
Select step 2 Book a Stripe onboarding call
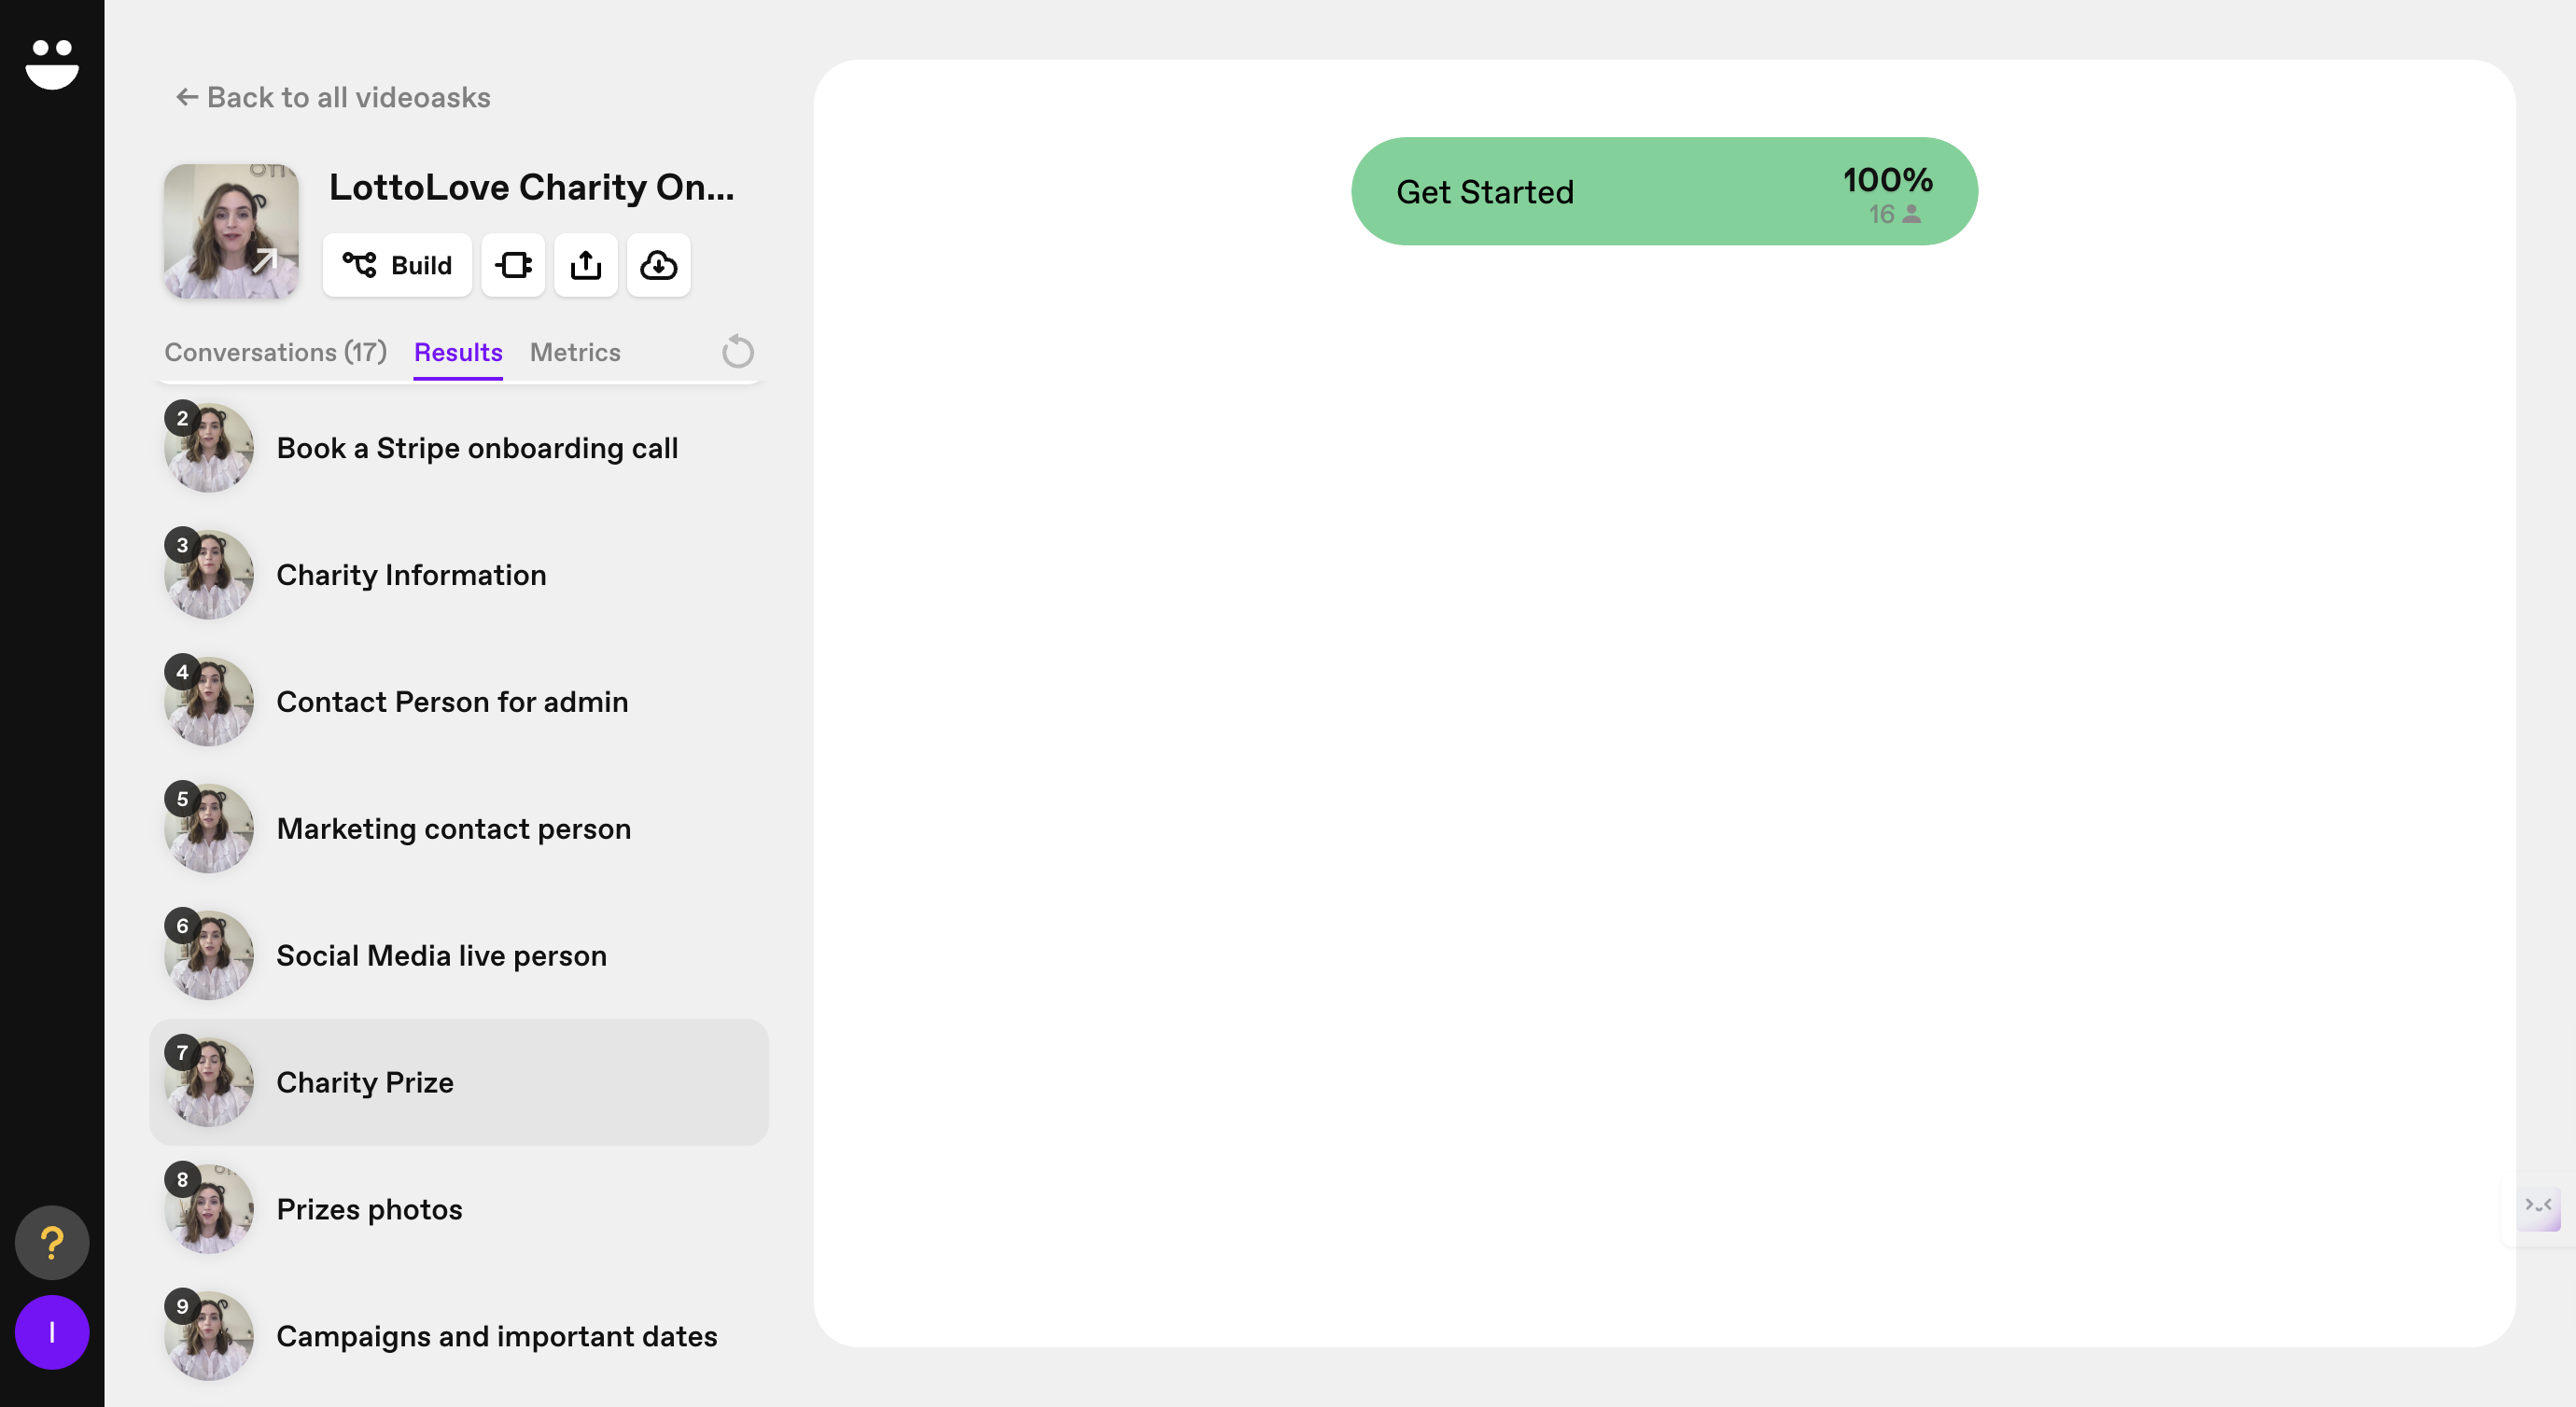pyautogui.click(x=477, y=448)
